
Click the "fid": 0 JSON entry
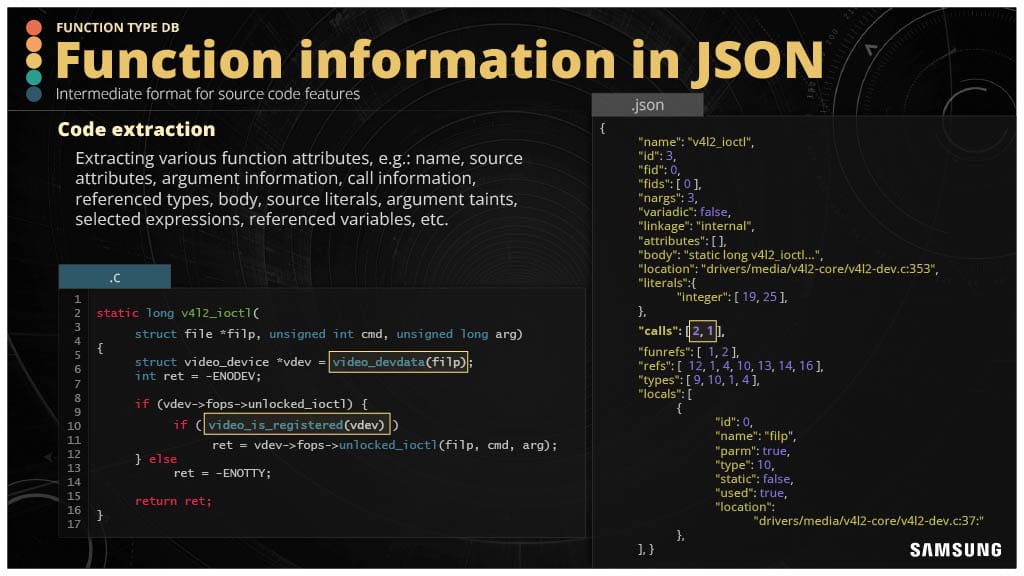coord(658,170)
